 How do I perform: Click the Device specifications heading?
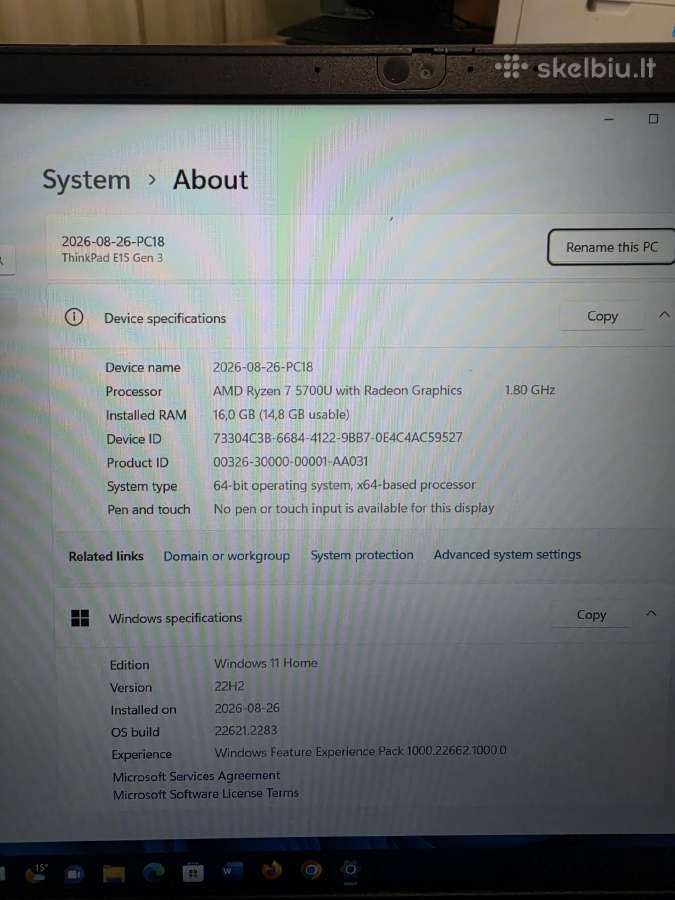coord(165,318)
